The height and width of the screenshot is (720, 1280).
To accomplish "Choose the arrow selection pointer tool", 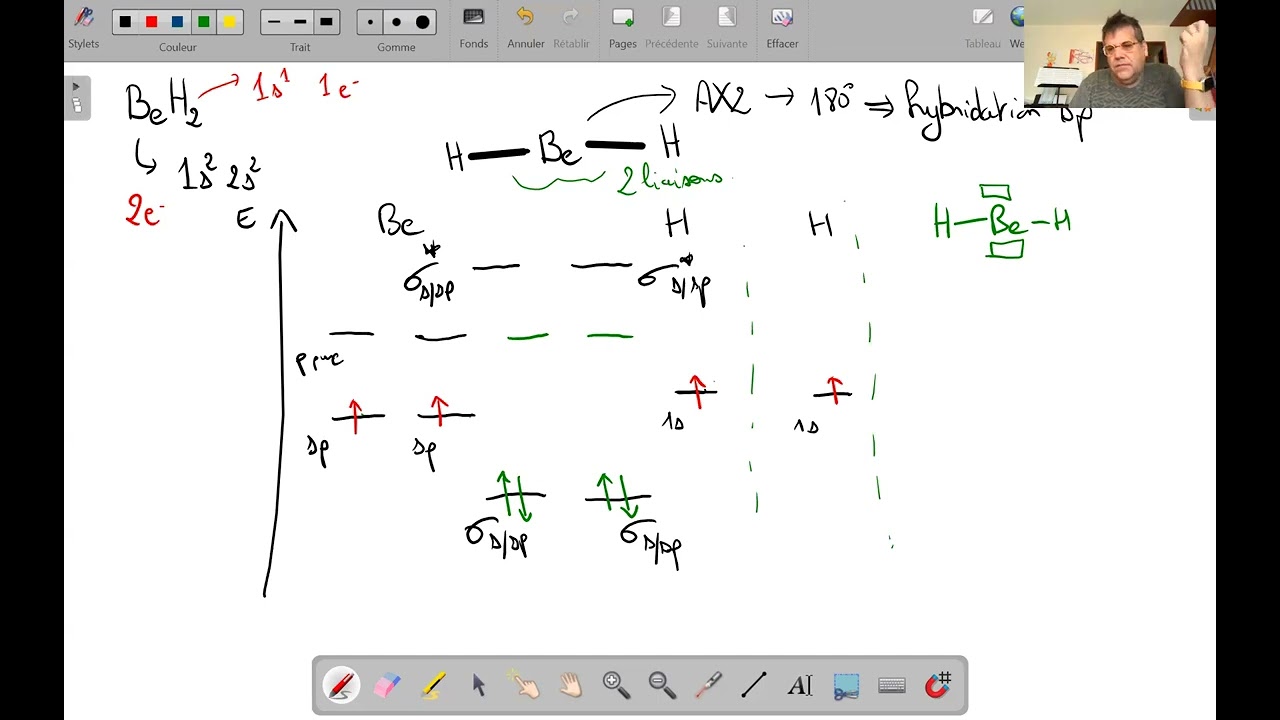I will click(x=479, y=685).
